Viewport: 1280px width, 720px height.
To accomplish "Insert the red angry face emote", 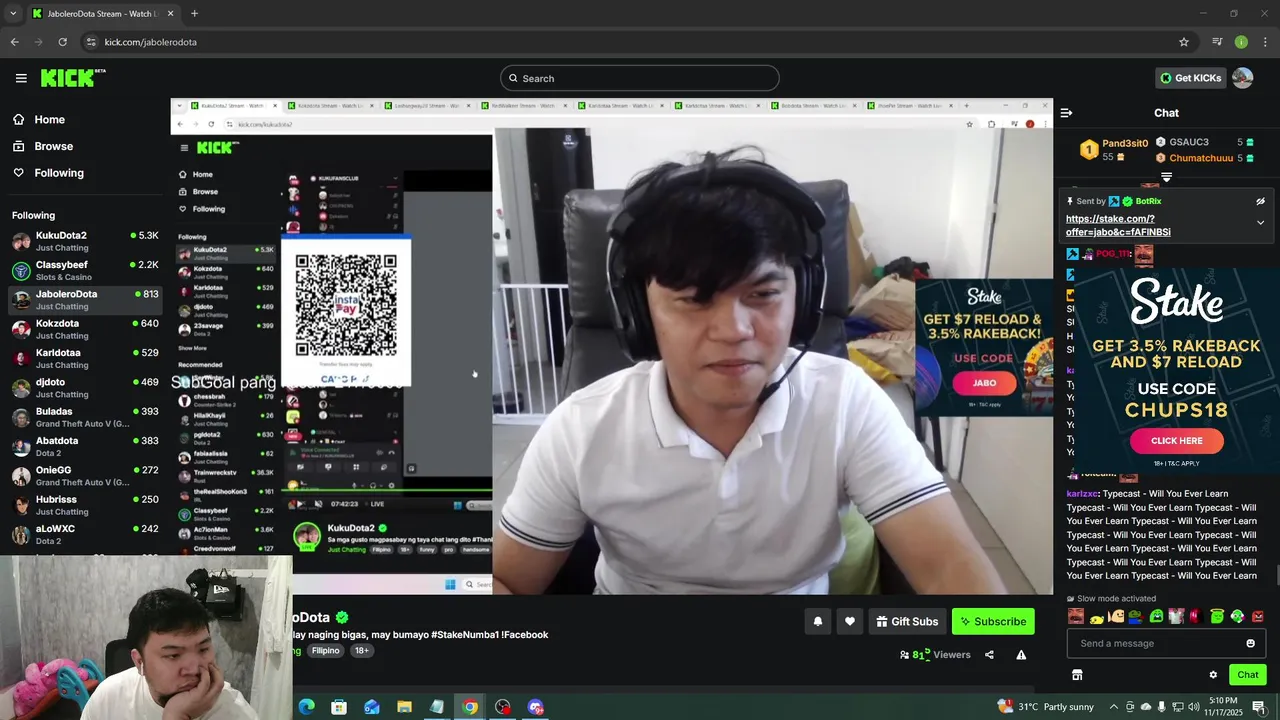I will pos(1258,616).
